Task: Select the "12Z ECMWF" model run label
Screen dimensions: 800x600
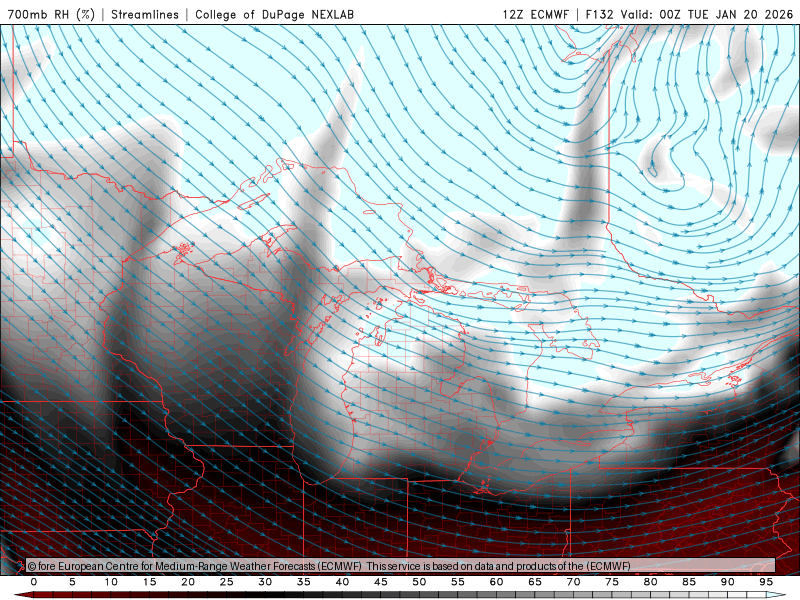Action: click(x=536, y=14)
